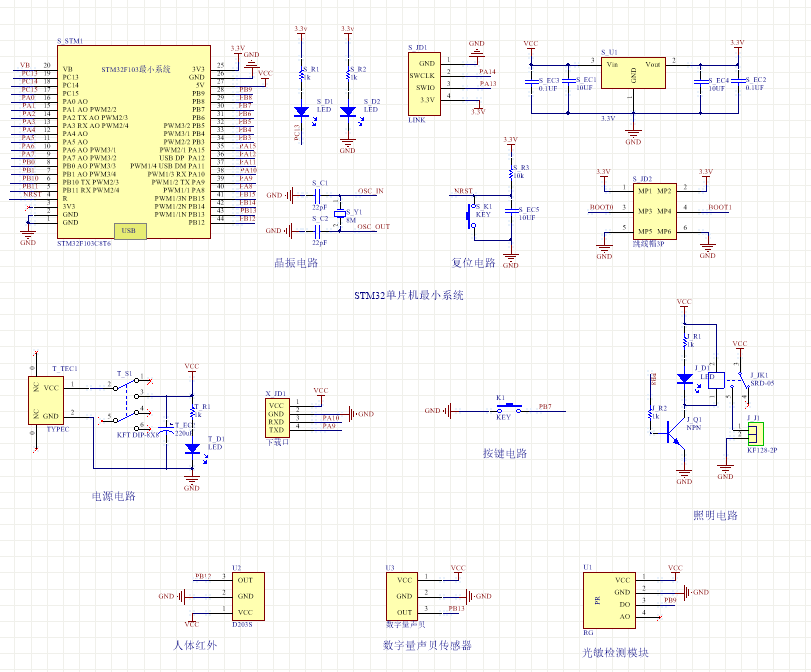811x672 pixels.
Task: Click the '电源电路' caption
Action: point(113,496)
